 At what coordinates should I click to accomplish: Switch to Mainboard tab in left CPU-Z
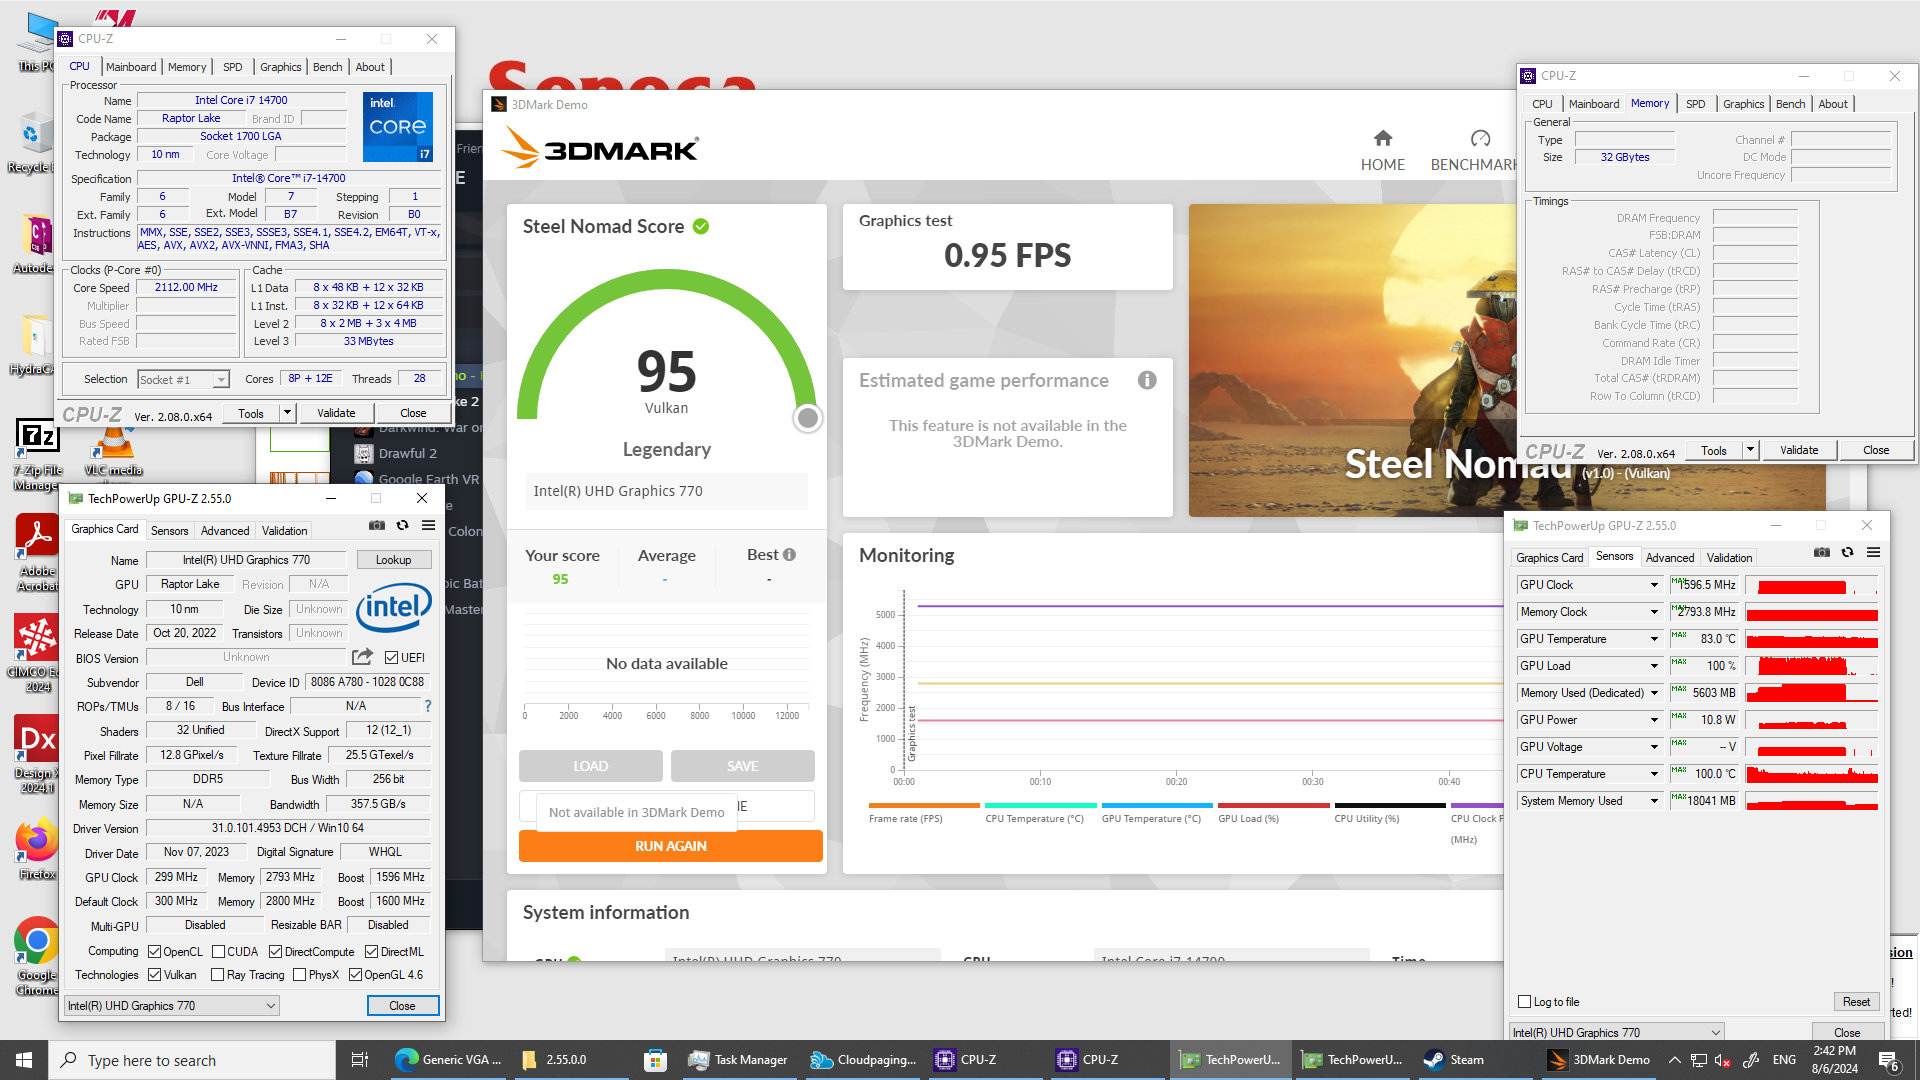point(131,66)
